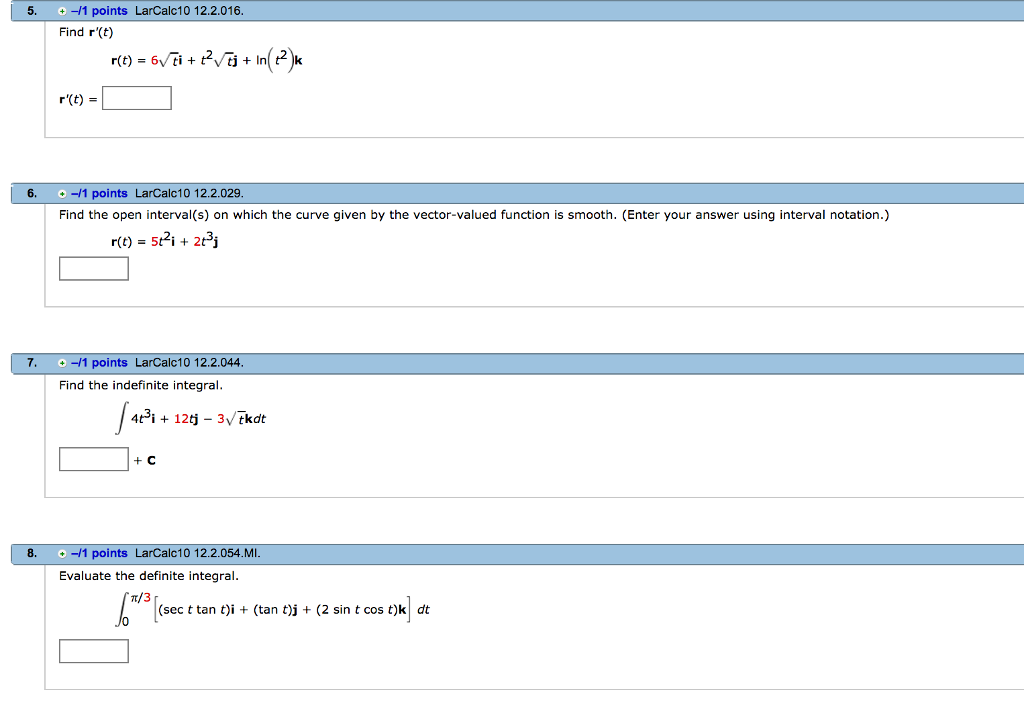Click the number 8 question label

point(30,553)
